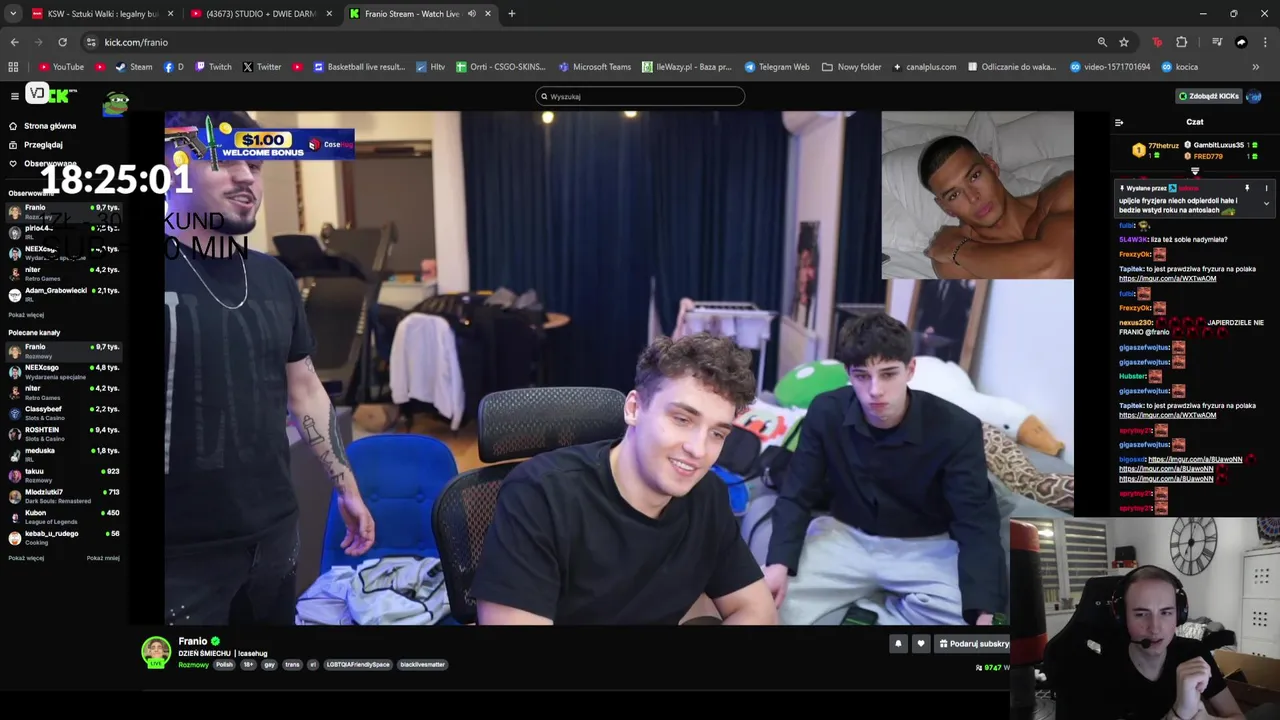
Task: Switch to the STUDIO + DWIE DARM YouTube tab
Action: coord(262,14)
